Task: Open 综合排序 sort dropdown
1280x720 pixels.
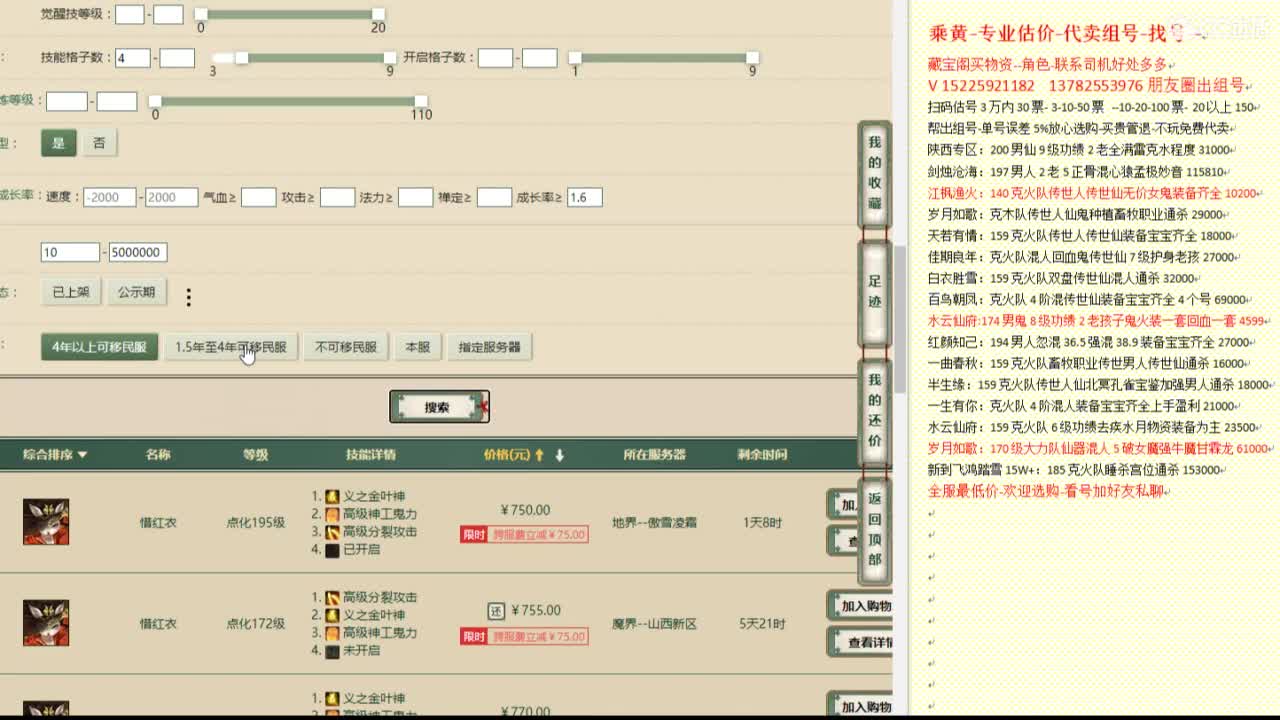Action: point(56,455)
